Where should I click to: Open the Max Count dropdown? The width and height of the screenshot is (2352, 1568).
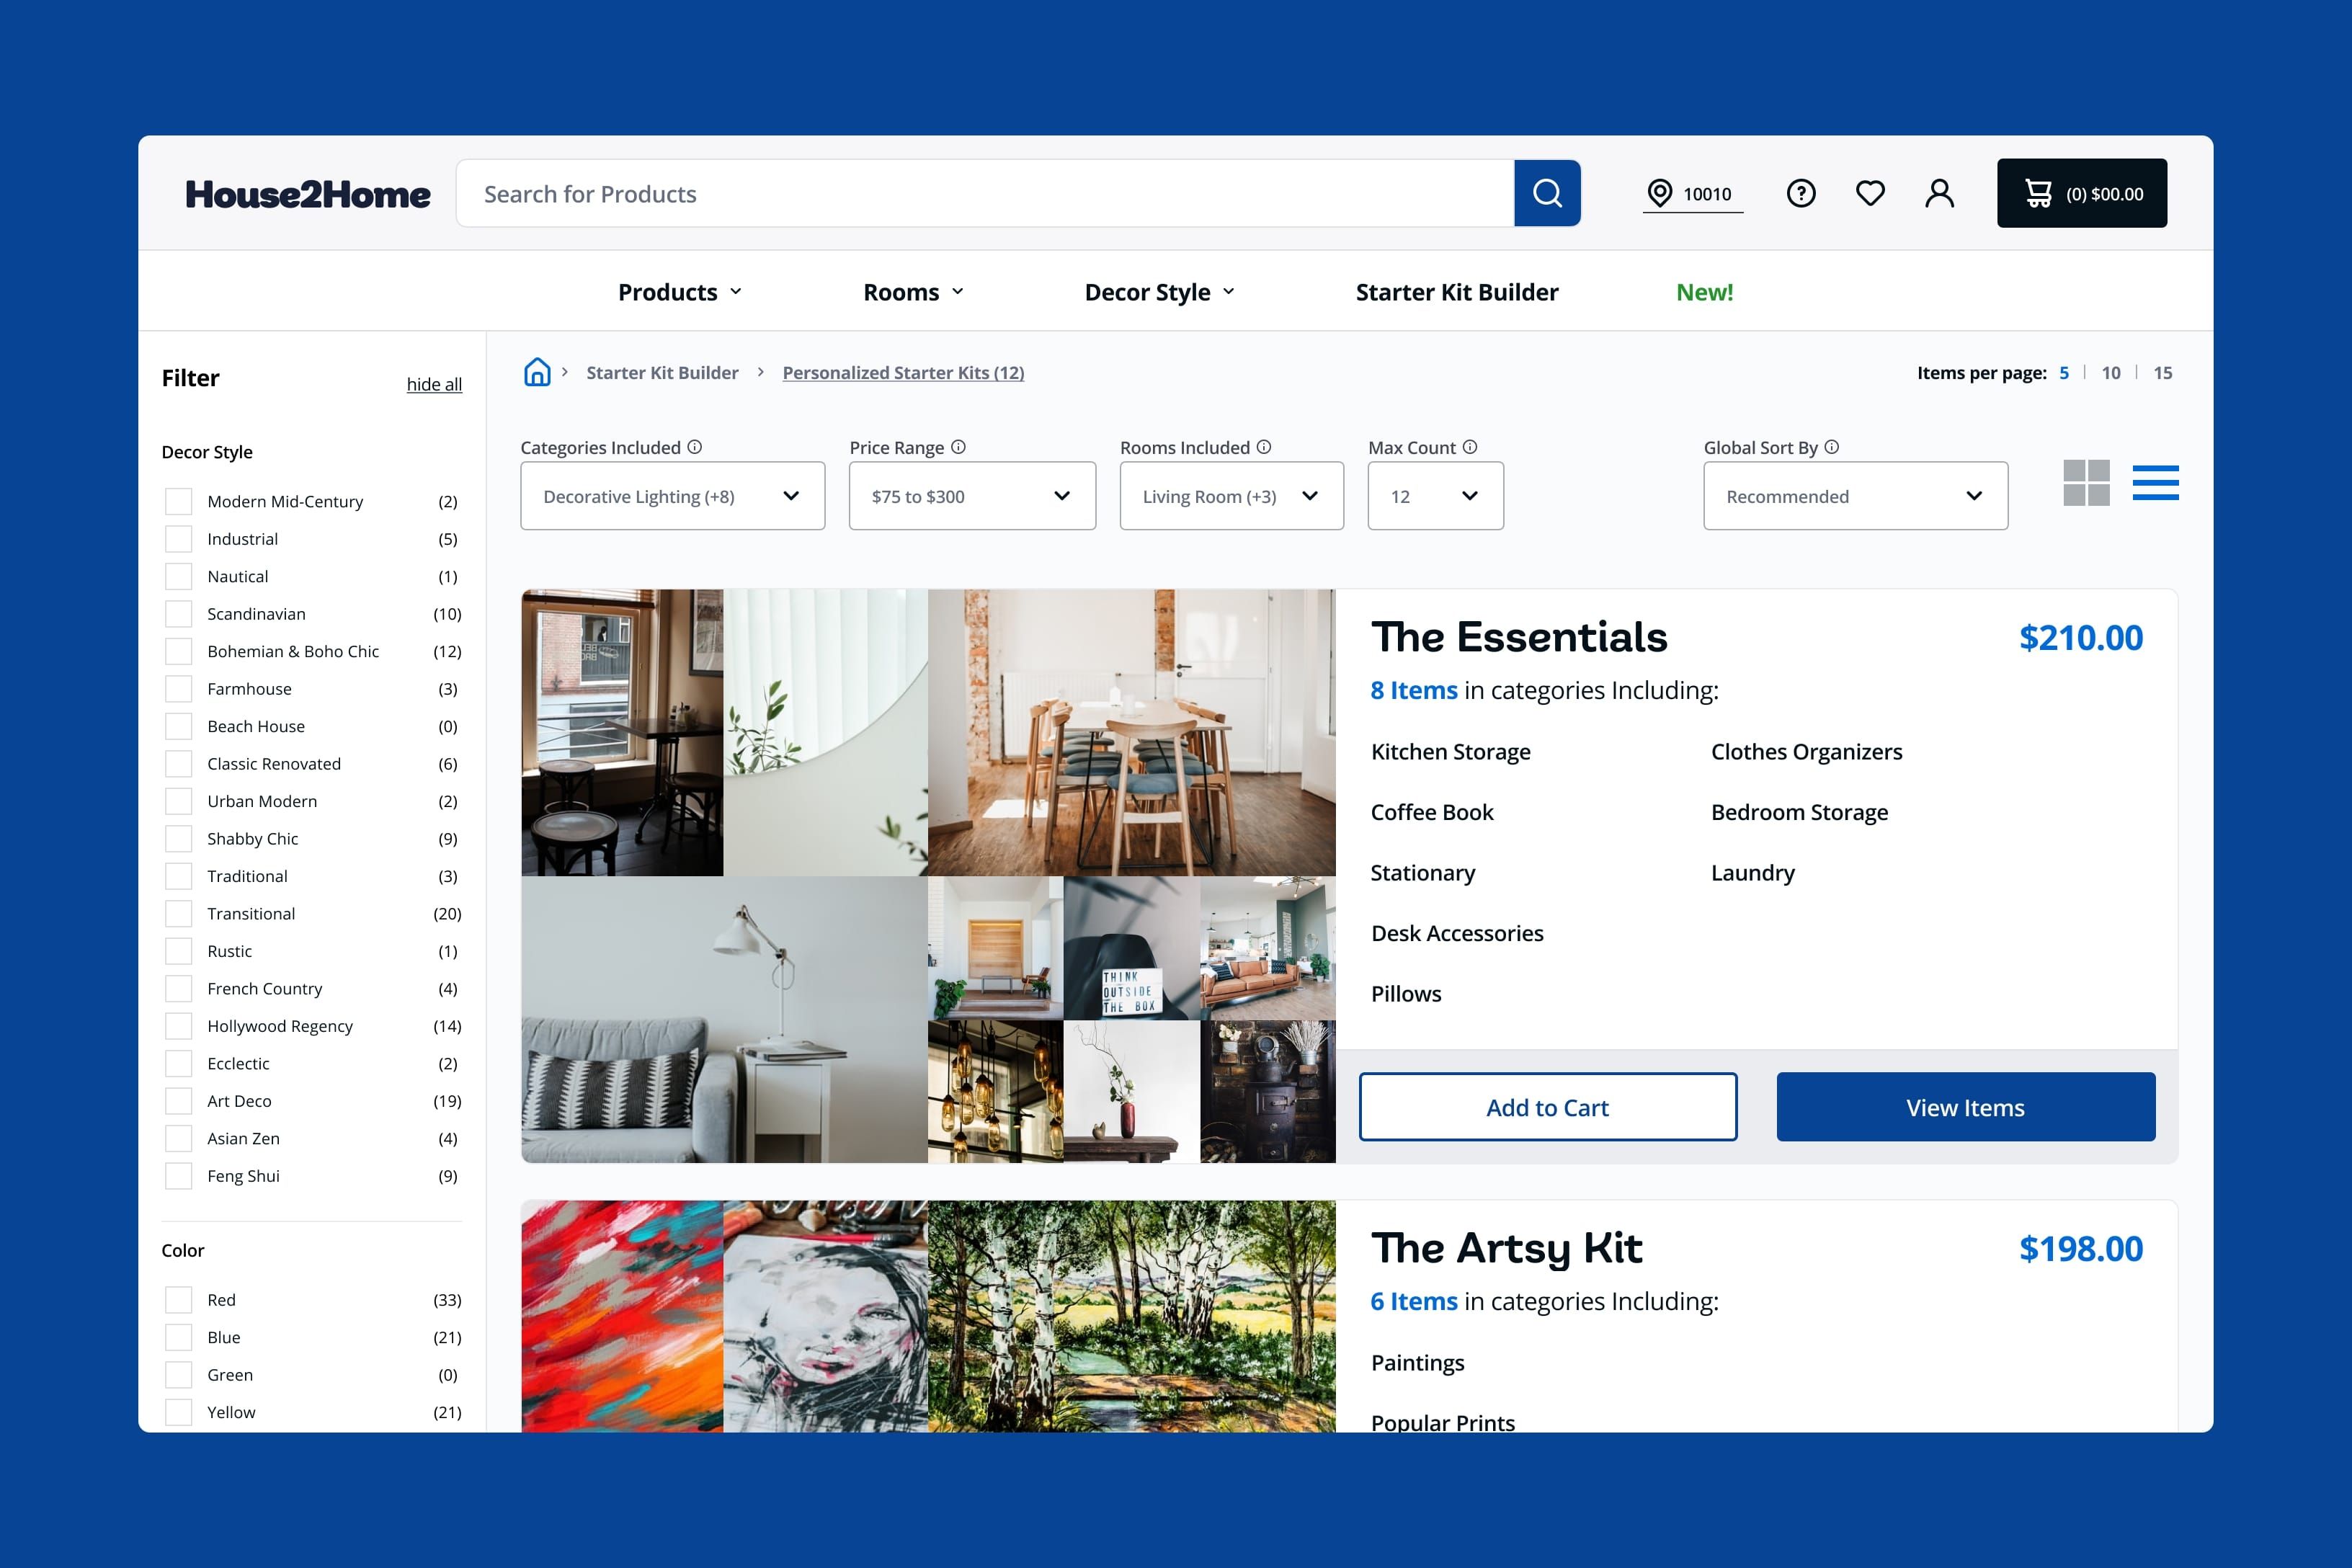tap(1435, 496)
